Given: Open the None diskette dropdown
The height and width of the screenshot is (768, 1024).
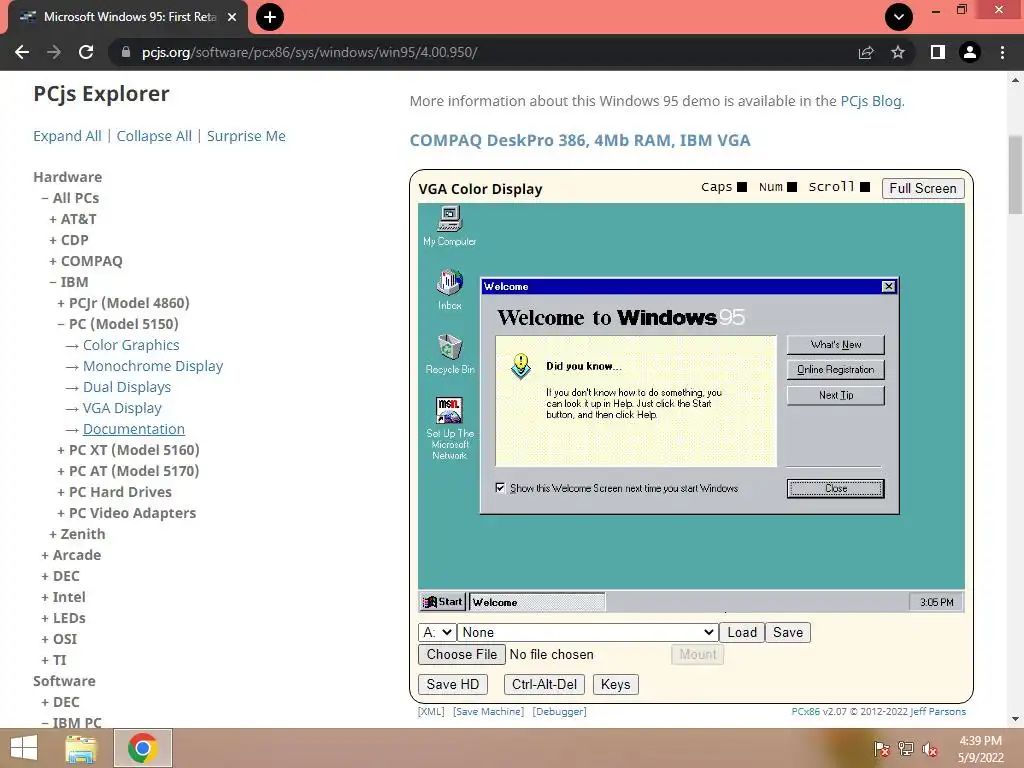Looking at the screenshot, I should tap(587, 632).
